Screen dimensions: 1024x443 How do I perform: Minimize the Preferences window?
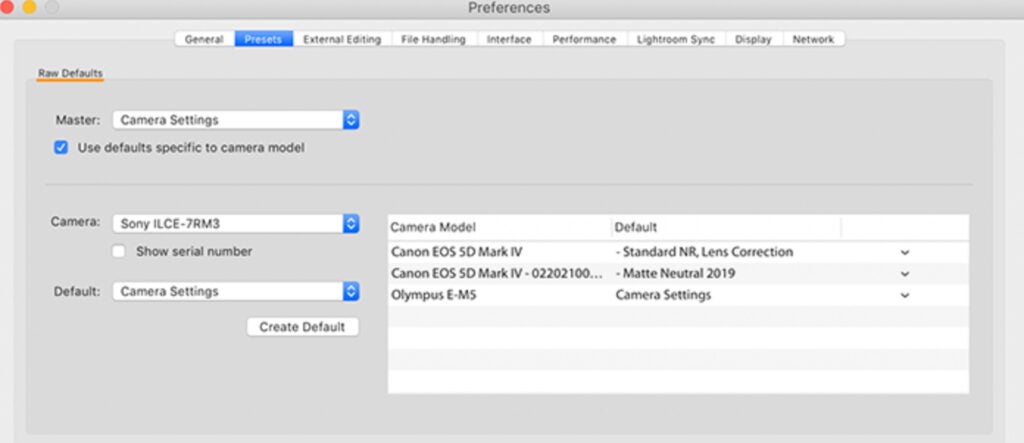point(29,8)
